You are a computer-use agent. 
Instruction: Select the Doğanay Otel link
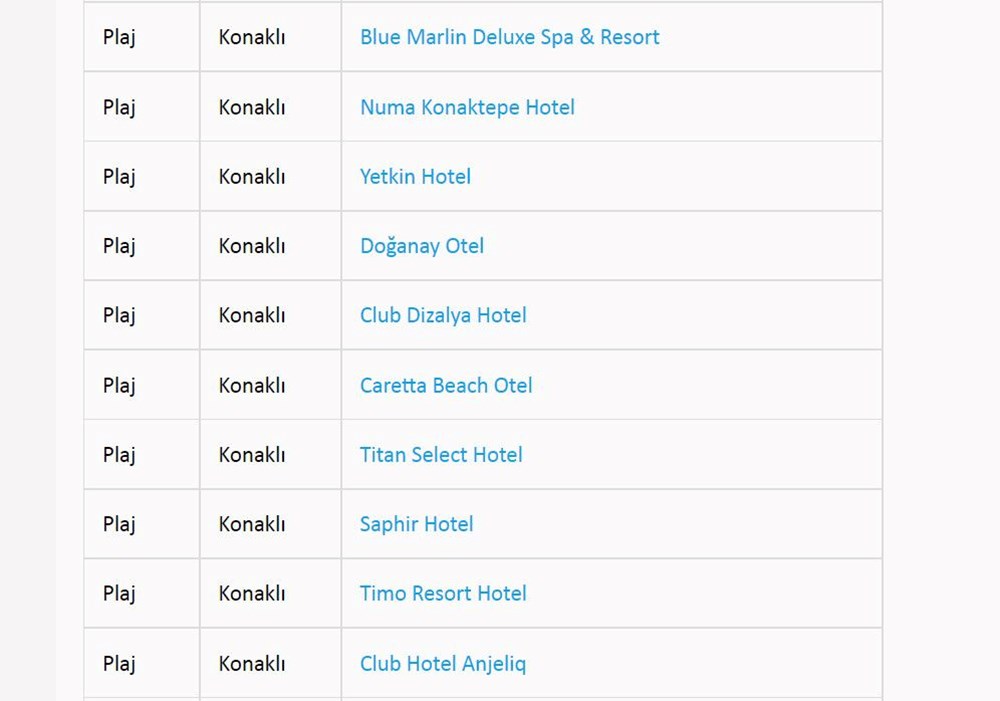(421, 246)
